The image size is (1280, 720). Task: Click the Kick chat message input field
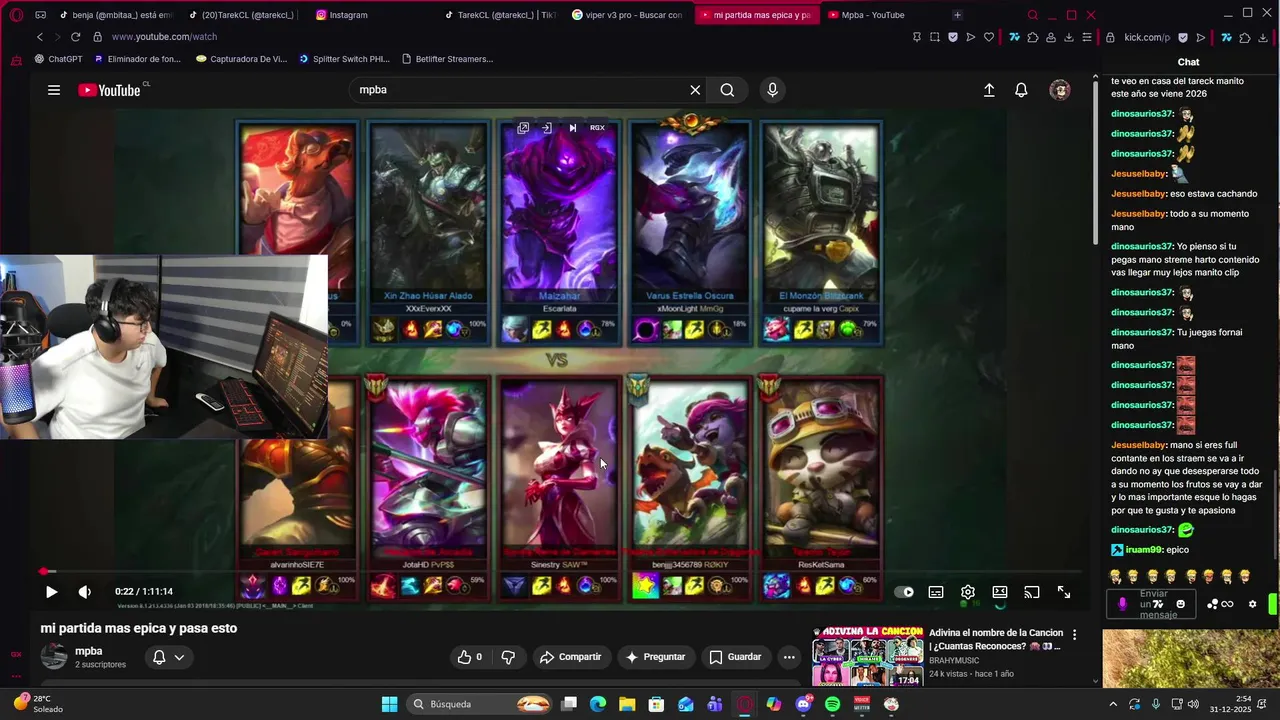pos(1152,604)
